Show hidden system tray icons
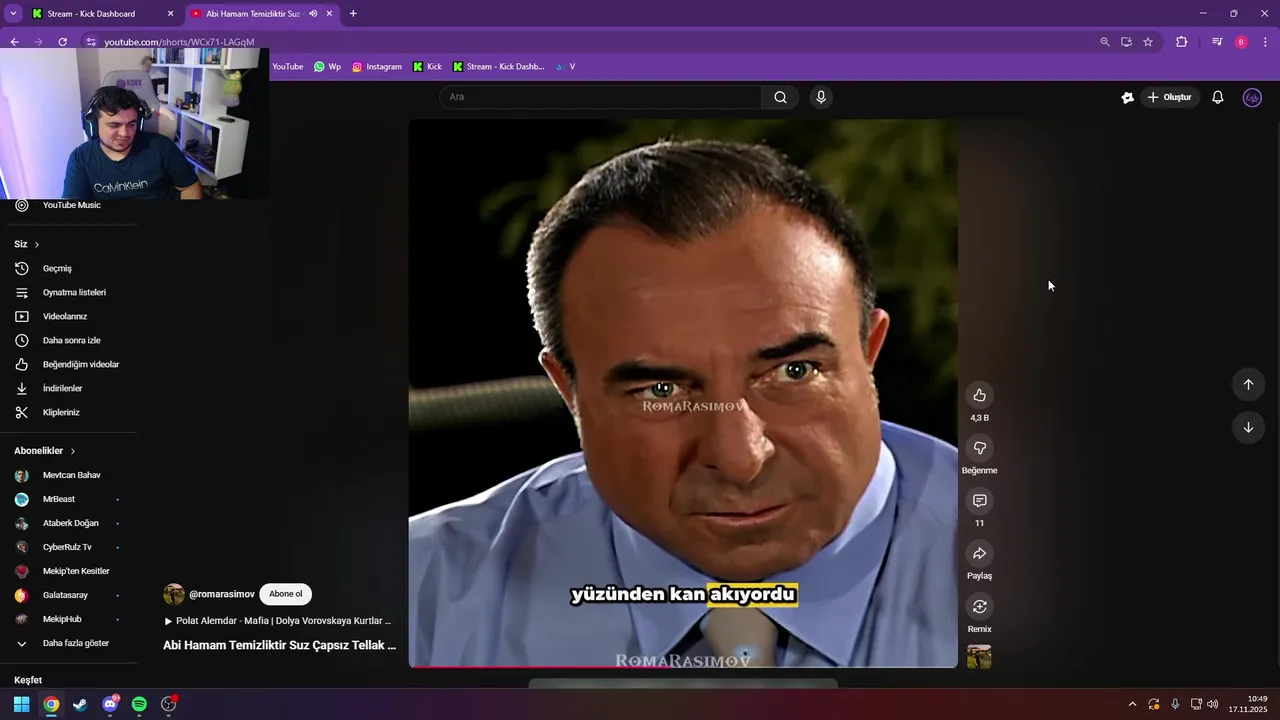1280x720 pixels. (1132, 704)
